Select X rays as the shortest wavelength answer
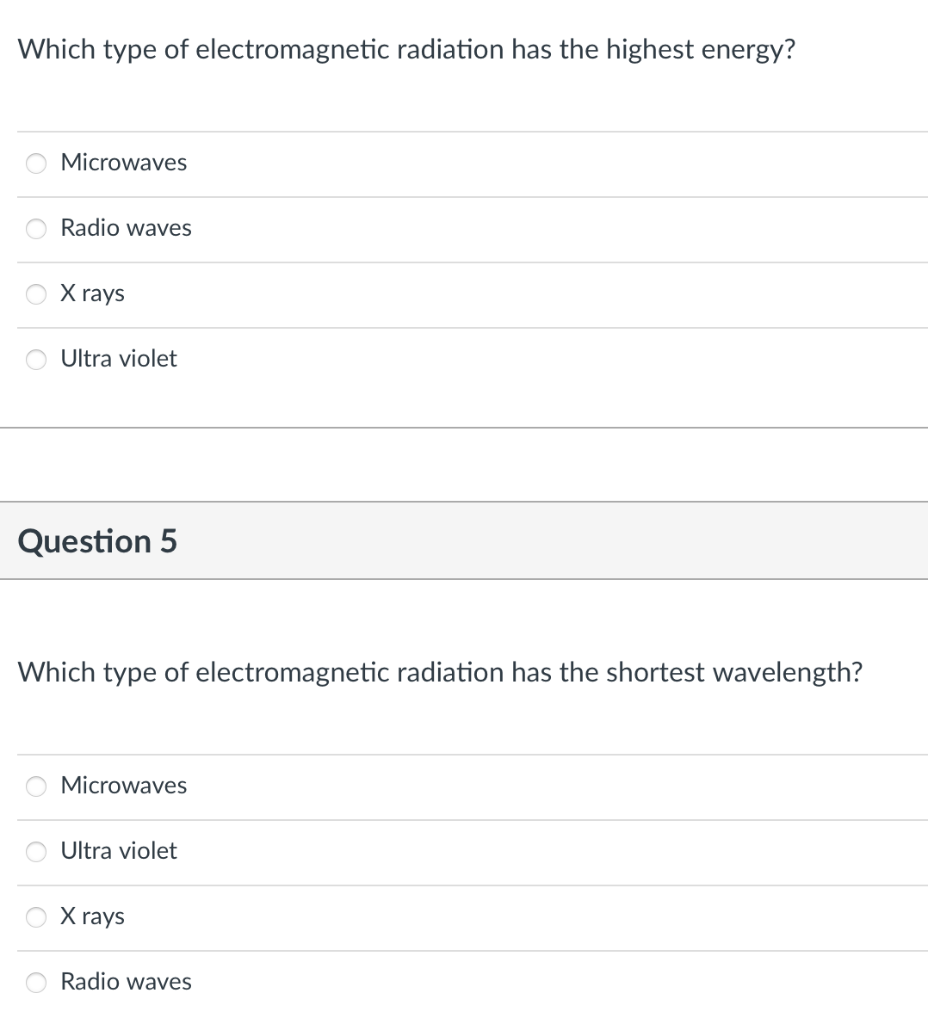The width and height of the screenshot is (928, 1024). (35, 916)
